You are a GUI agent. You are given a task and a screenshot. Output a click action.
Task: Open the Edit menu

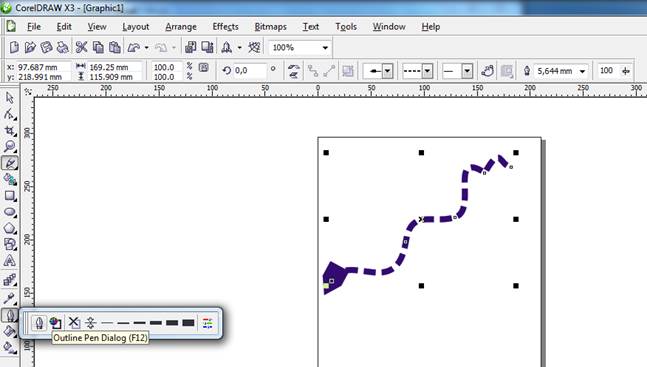(x=64, y=27)
